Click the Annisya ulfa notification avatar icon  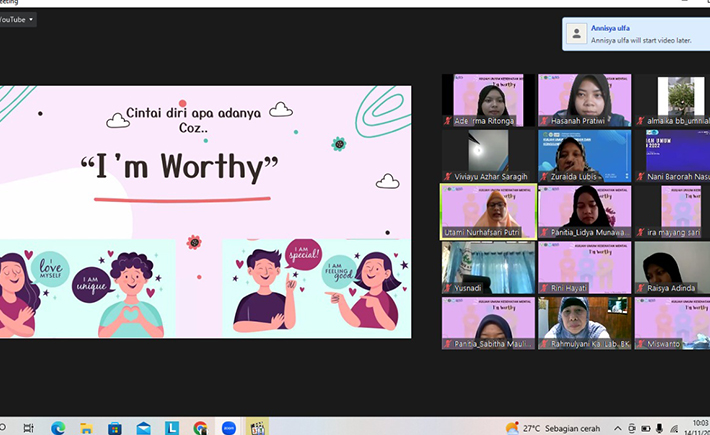(x=577, y=34)
